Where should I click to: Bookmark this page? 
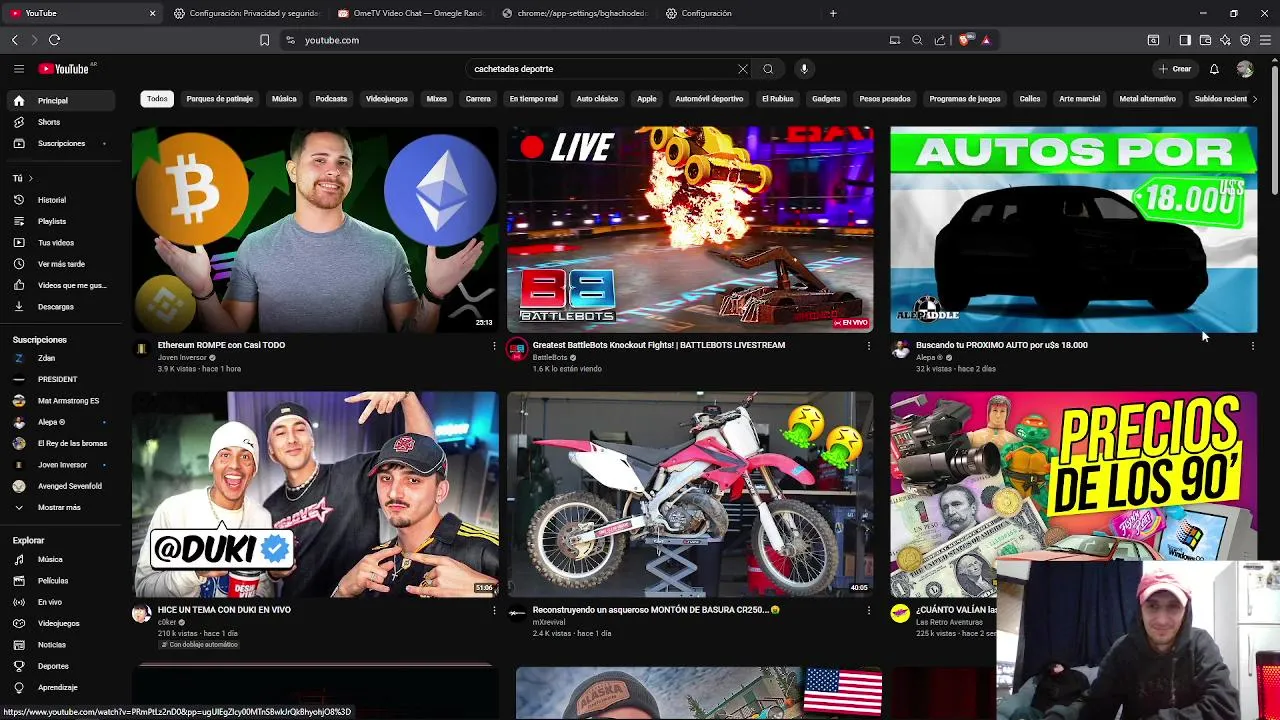point(264,40)
